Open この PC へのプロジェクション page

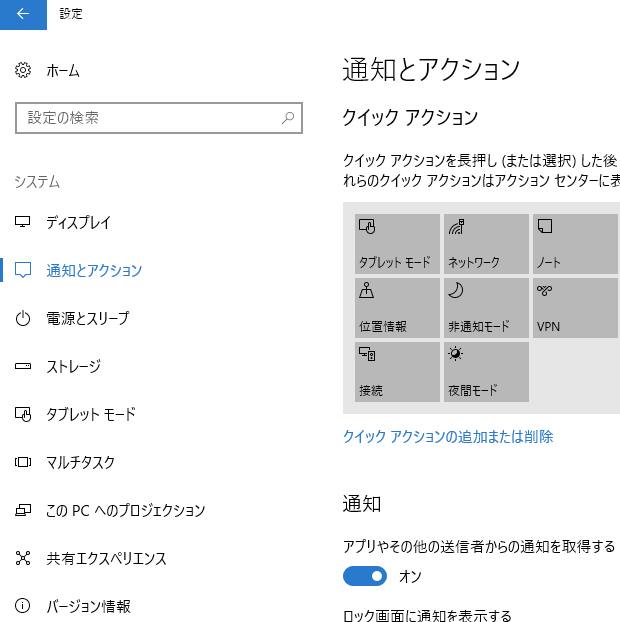coord(125,511)
